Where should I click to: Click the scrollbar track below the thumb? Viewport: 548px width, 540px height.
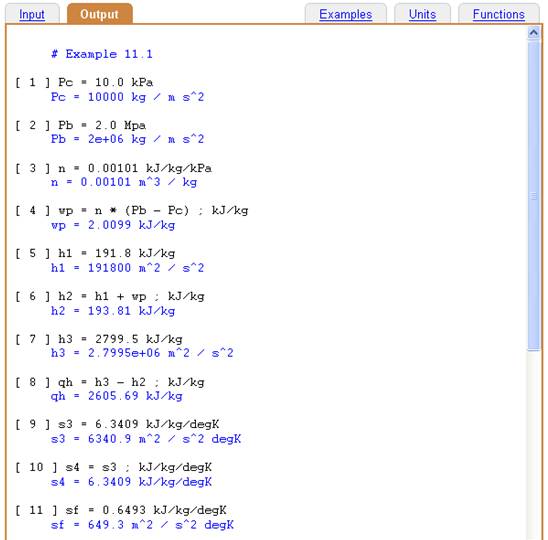click(x=534, y=444)
